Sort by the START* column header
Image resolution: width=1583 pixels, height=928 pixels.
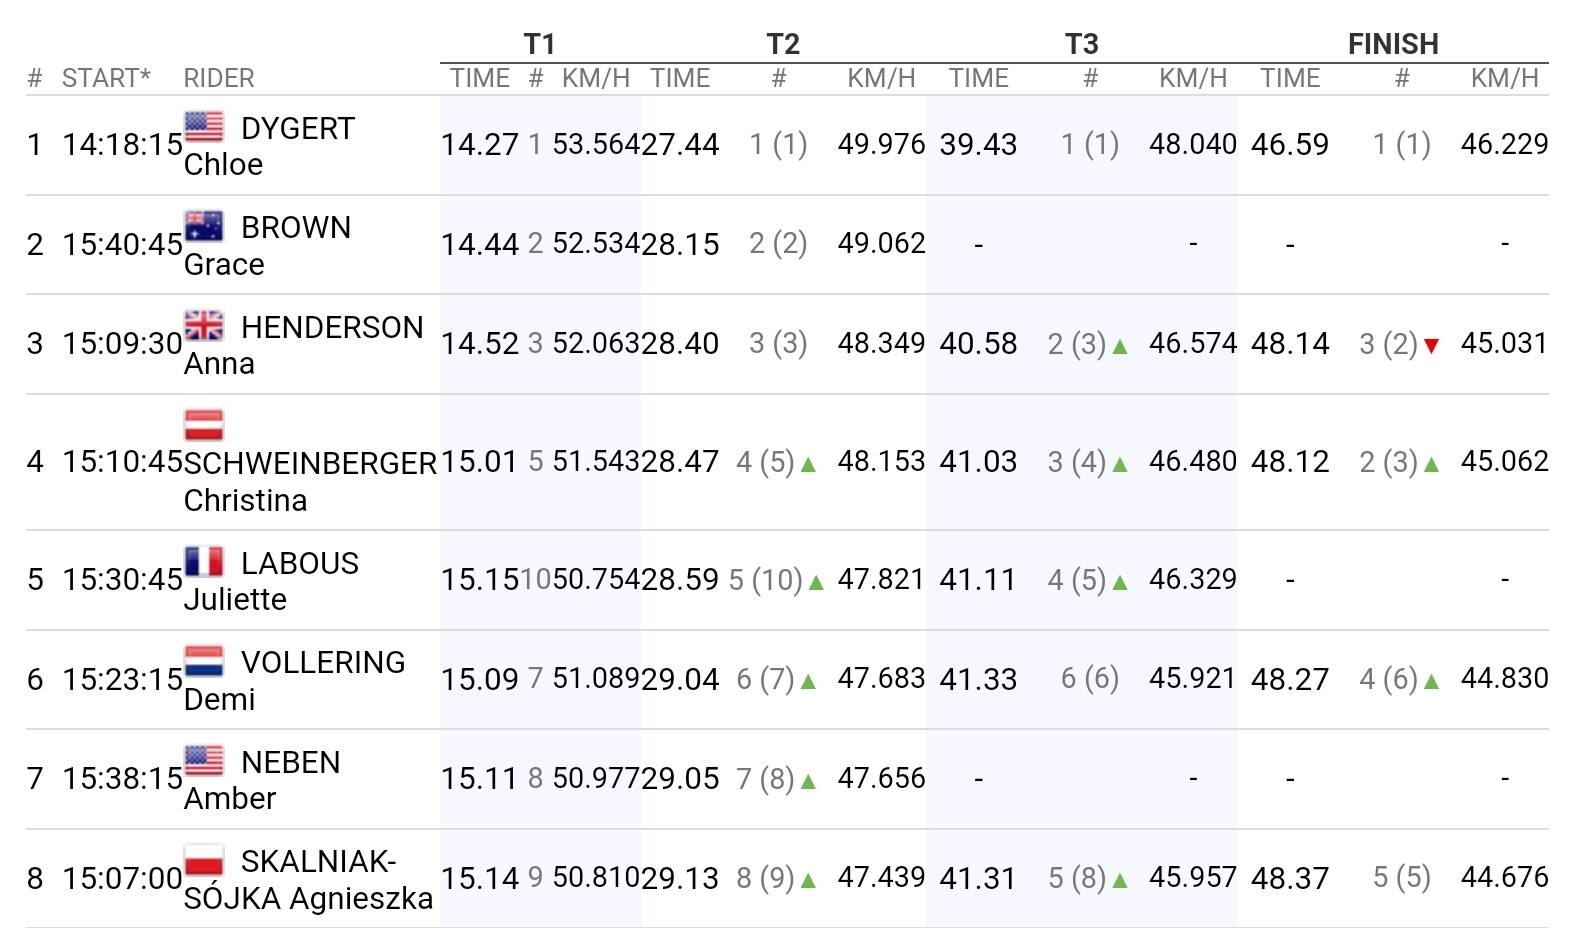(106, 78)
